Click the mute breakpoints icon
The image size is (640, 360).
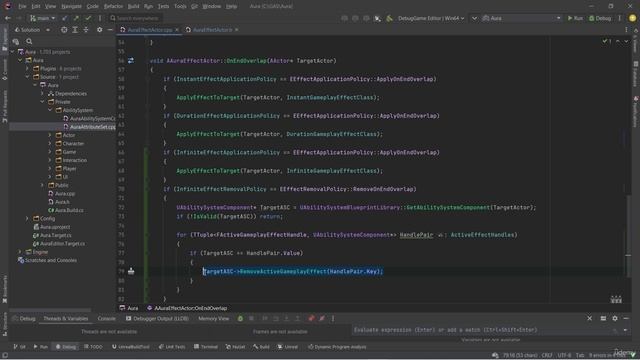click(x=322, y=318)
